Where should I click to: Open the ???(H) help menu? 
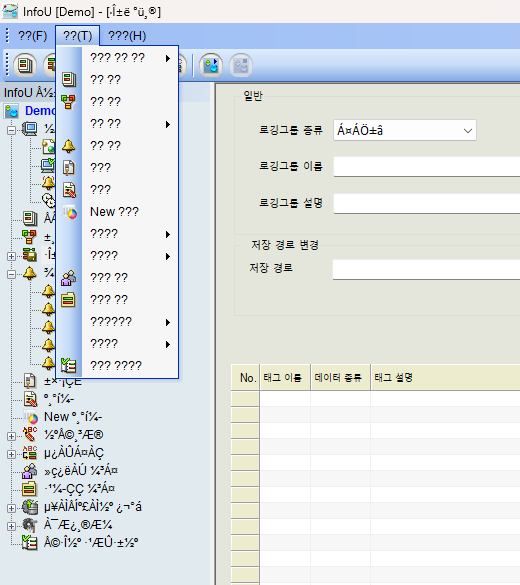pyautogui.click(x=127, y=36)
